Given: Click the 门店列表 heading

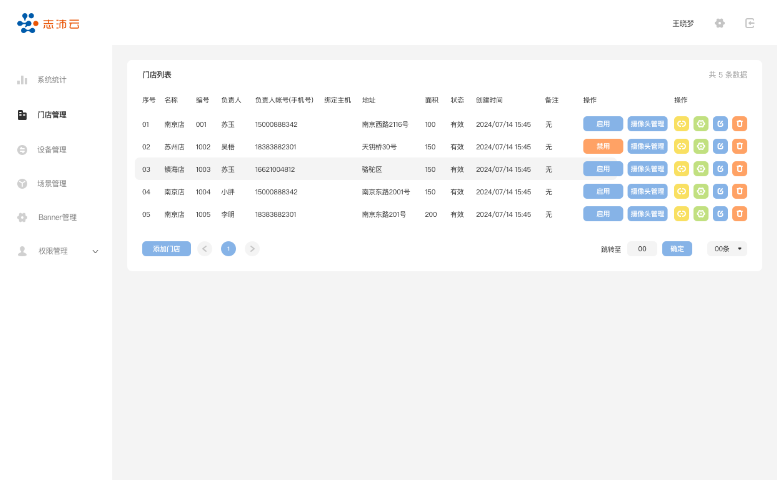Looking at the screenshot, I should click(157, 75).
